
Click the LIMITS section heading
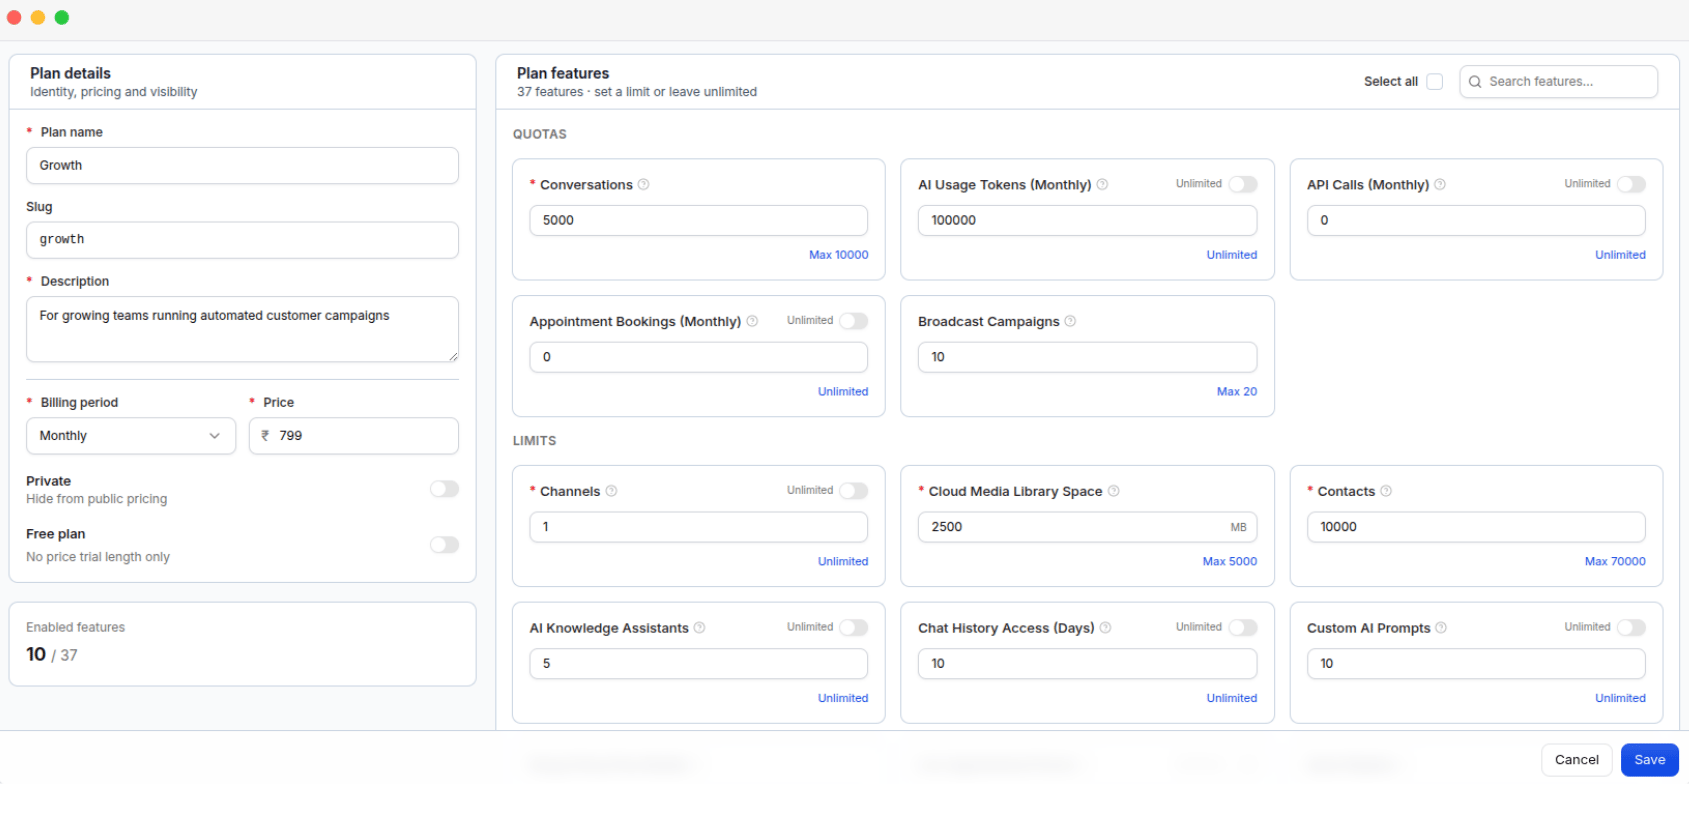point(535,441)
